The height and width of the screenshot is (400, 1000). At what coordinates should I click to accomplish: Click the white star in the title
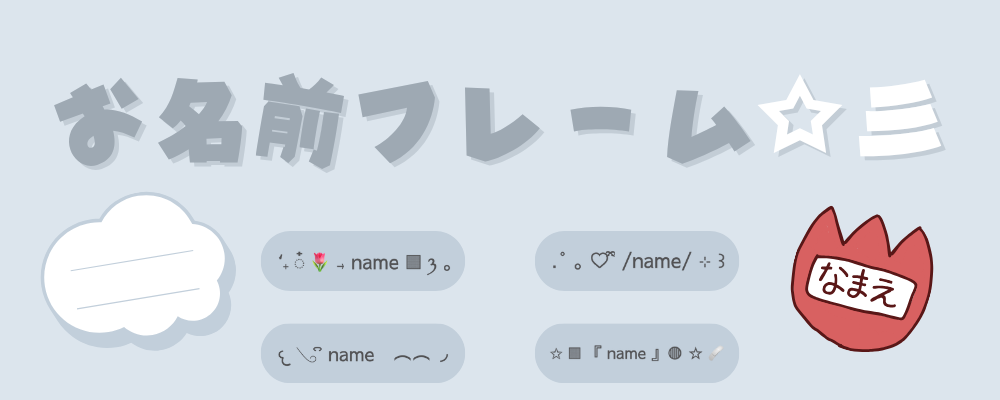(x=799, y=115)
